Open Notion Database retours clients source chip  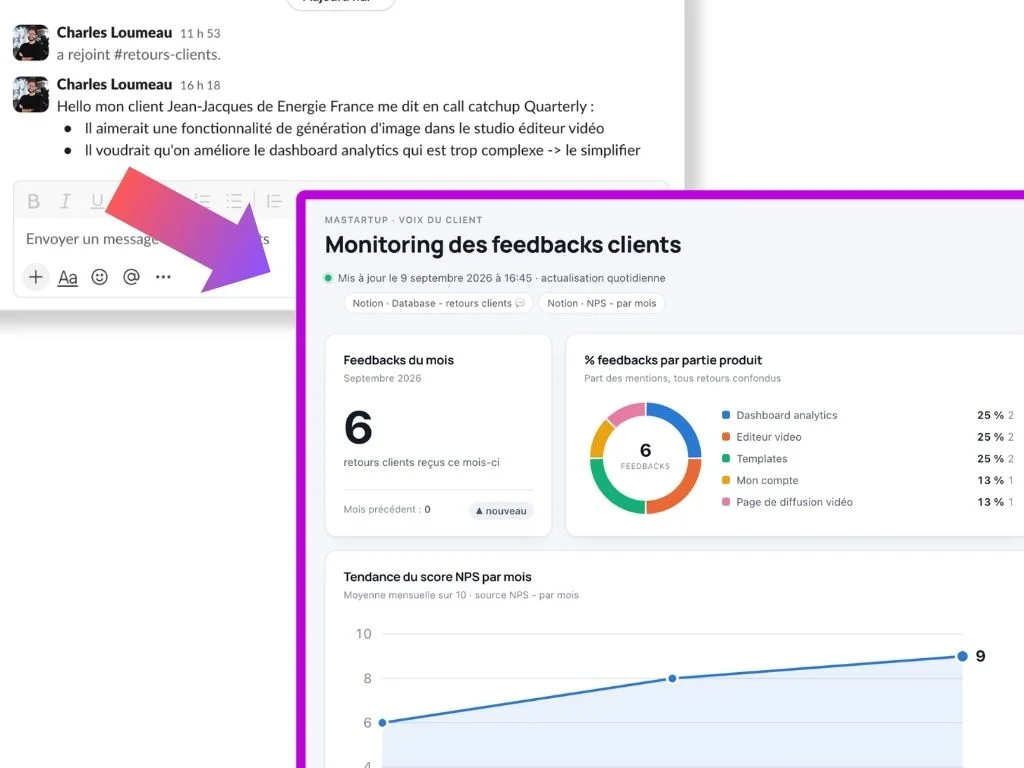pos(438,303)
